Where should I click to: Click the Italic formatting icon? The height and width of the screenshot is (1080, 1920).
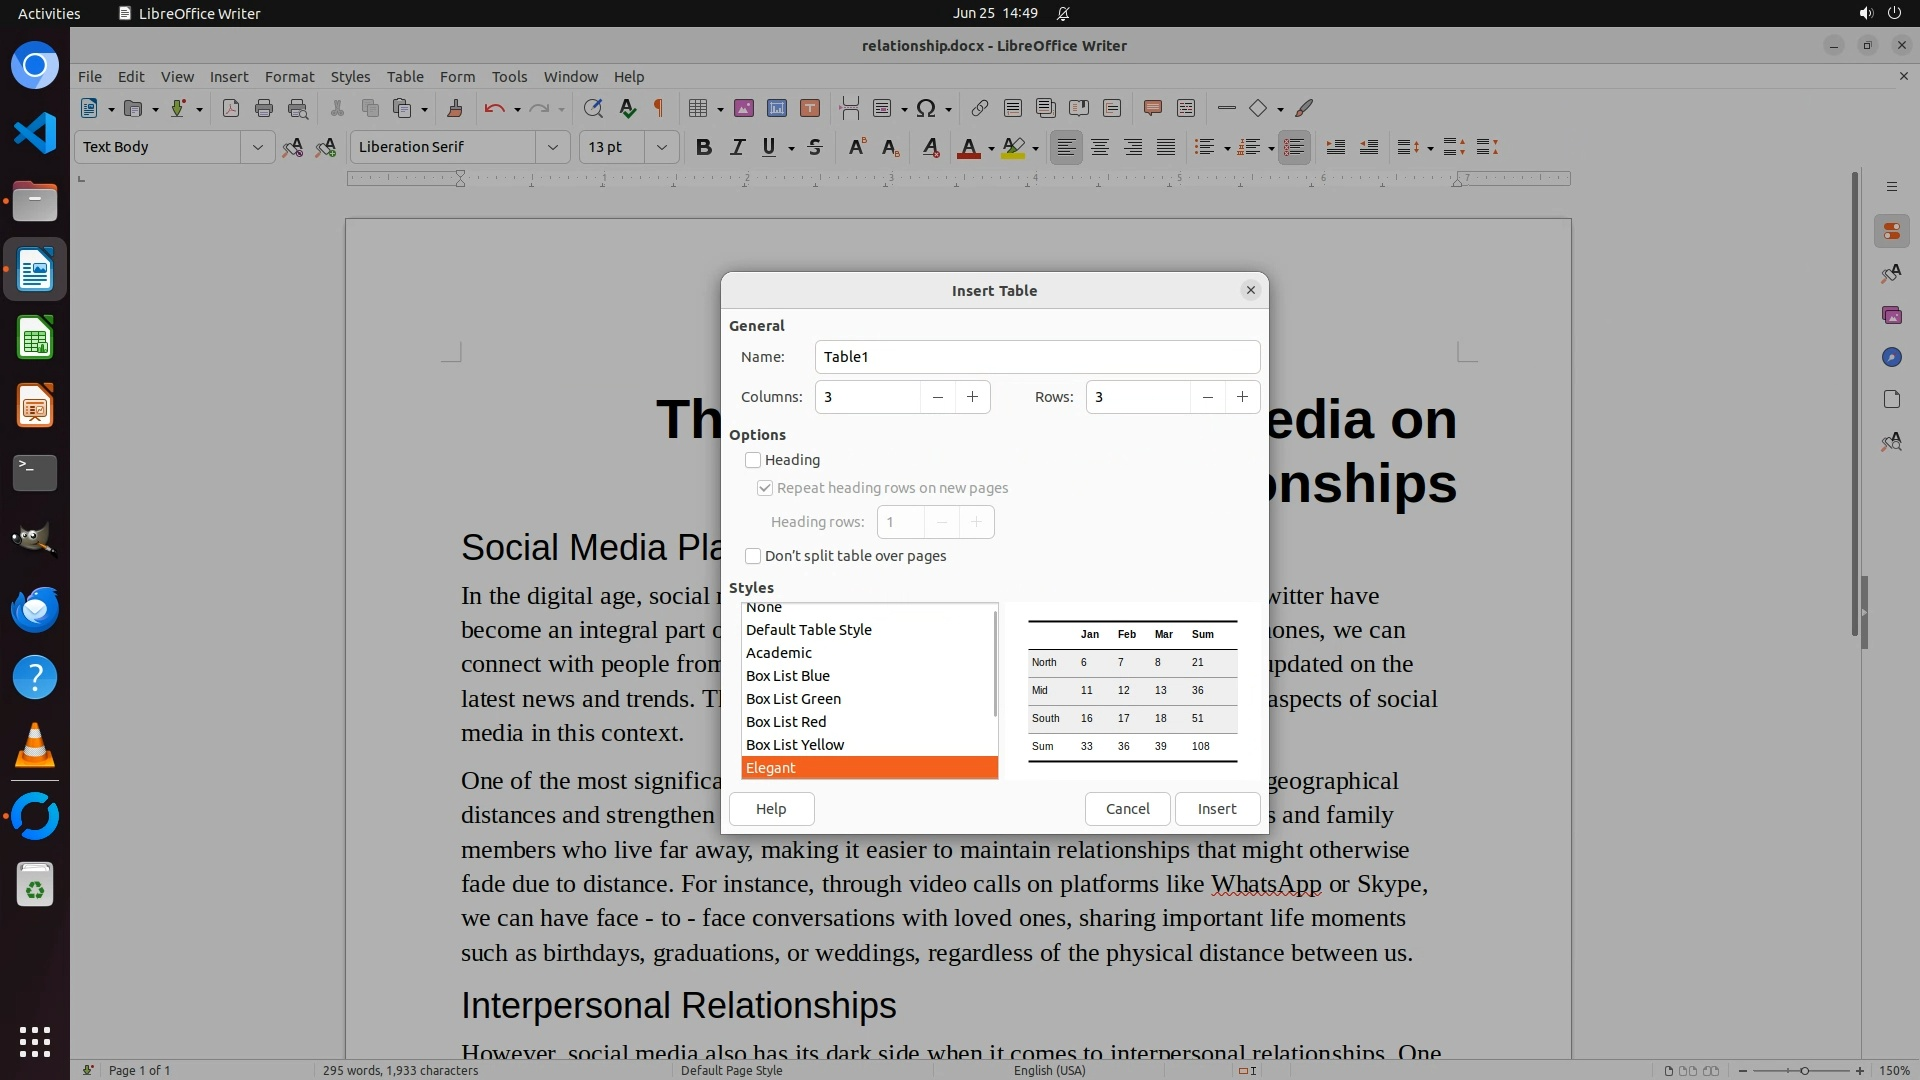[x=737, y=147]
